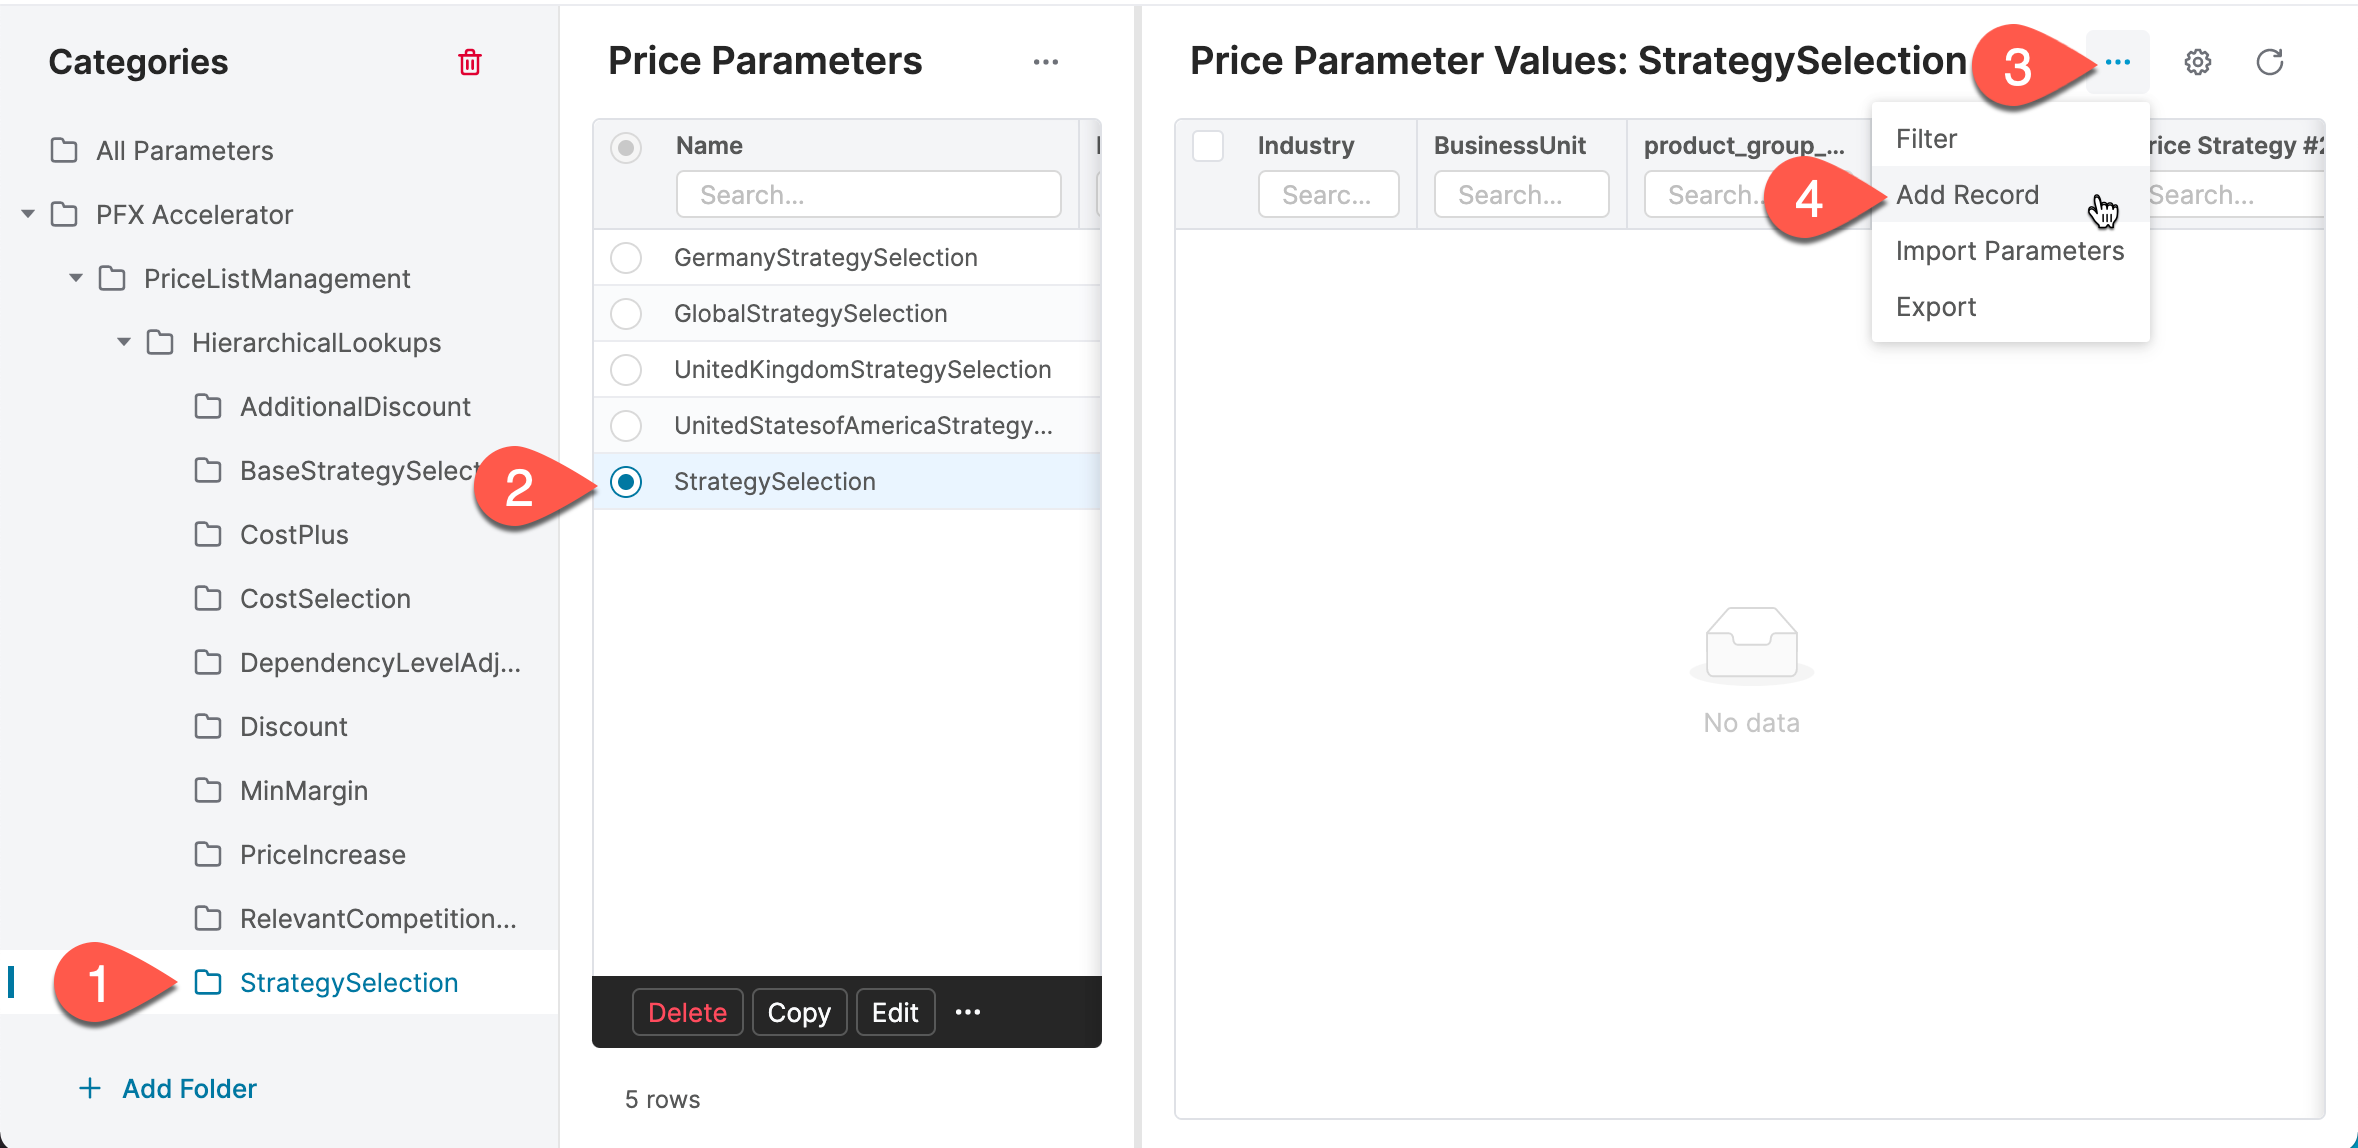Open the Price Parameters ellipsis menu
This screenshot has width=2358, height=1148.
[x=1045, y=63]
